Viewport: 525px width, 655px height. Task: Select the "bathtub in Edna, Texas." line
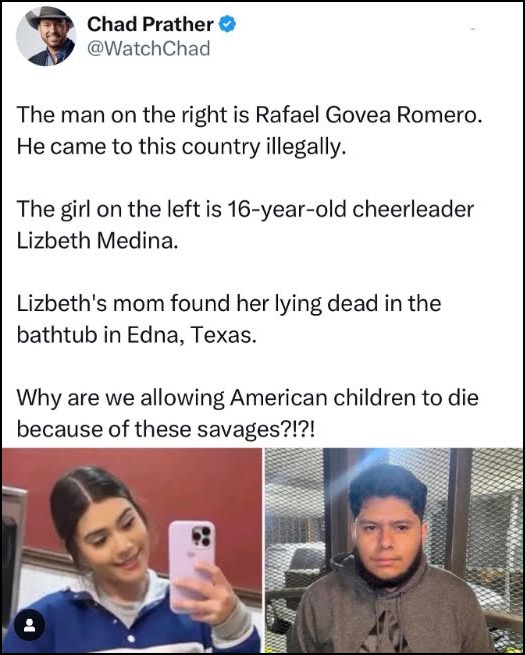click(136, 335)
